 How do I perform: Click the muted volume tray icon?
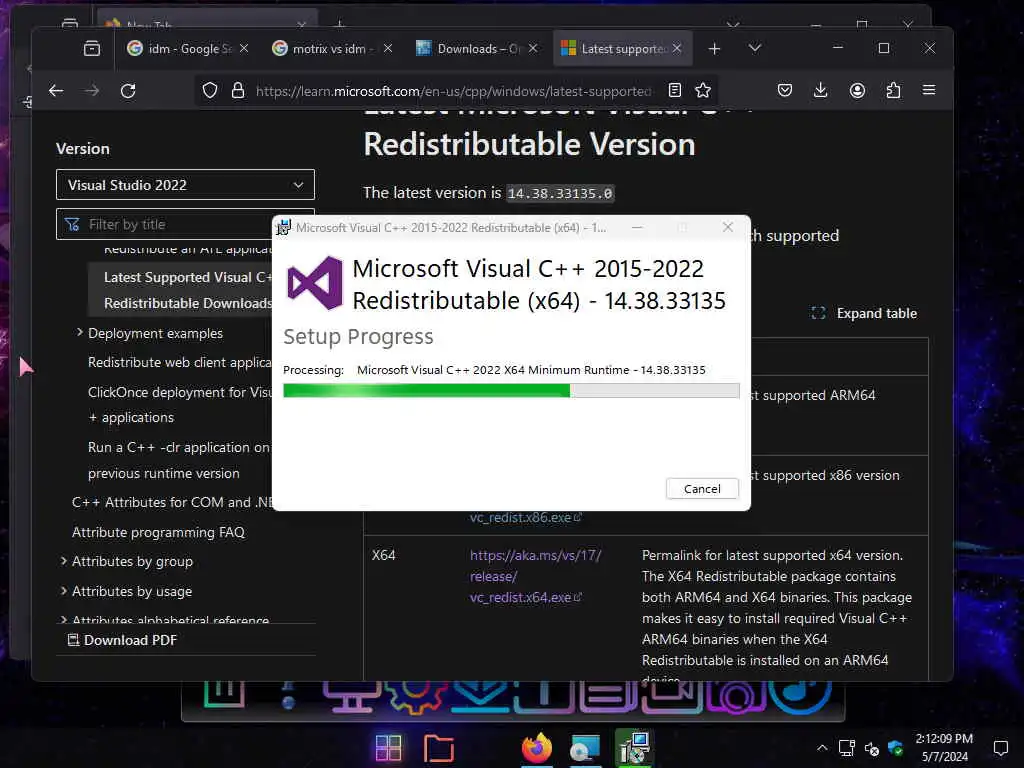(x=872, y=748)
